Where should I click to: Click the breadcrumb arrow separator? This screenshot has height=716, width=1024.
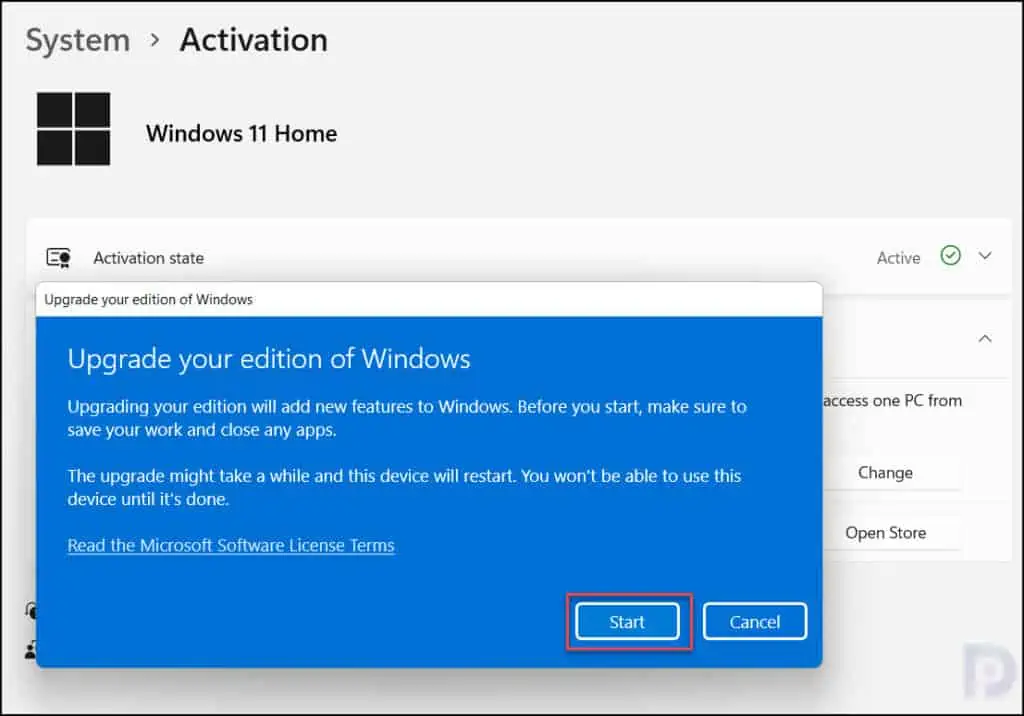(x=155, y=41)
